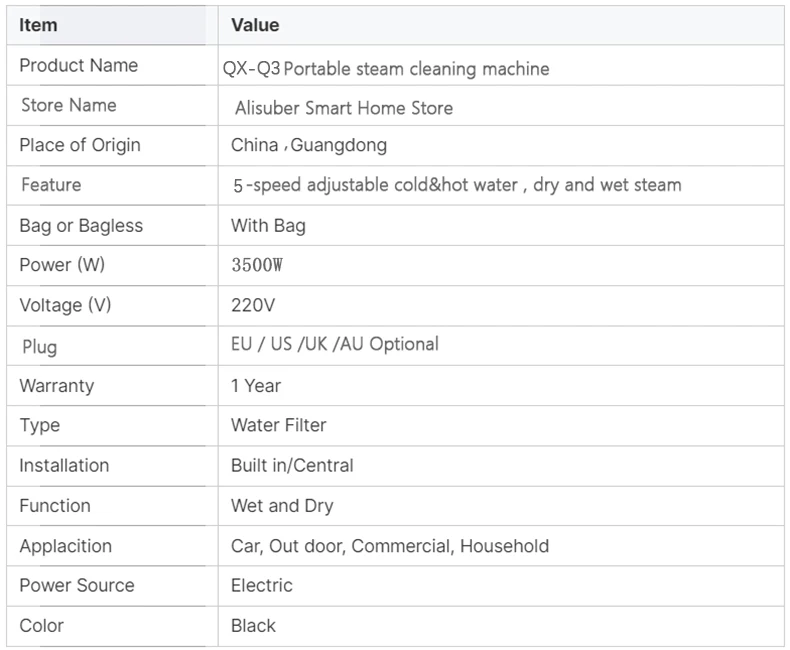The height and width of the screenshot is (650, 790).
Task: Click the Place of Origin label
Action: 80,145
